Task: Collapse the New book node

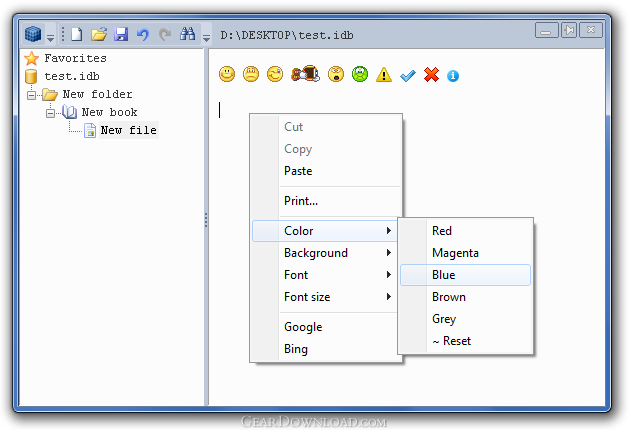Action: (x=50, y=113)
